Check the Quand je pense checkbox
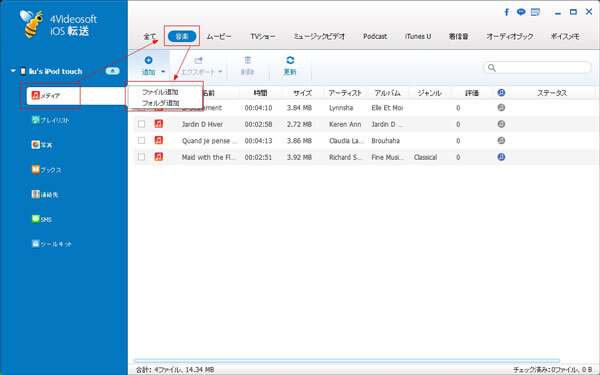The height and width of the screenshot is (375, 600). click(142, 140)
